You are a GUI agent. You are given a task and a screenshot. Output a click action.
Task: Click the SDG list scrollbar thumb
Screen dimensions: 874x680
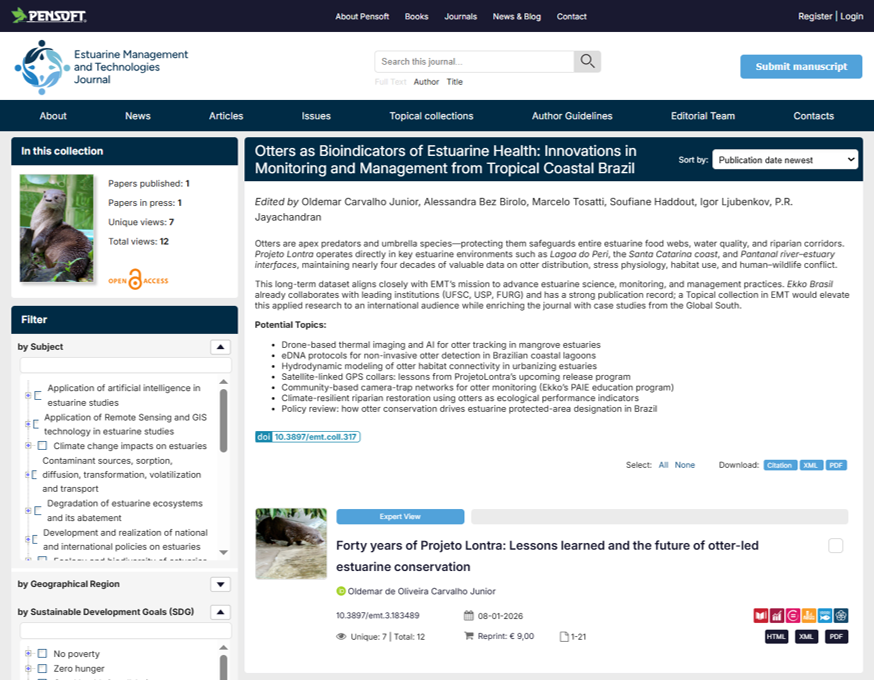pos(224,668)
